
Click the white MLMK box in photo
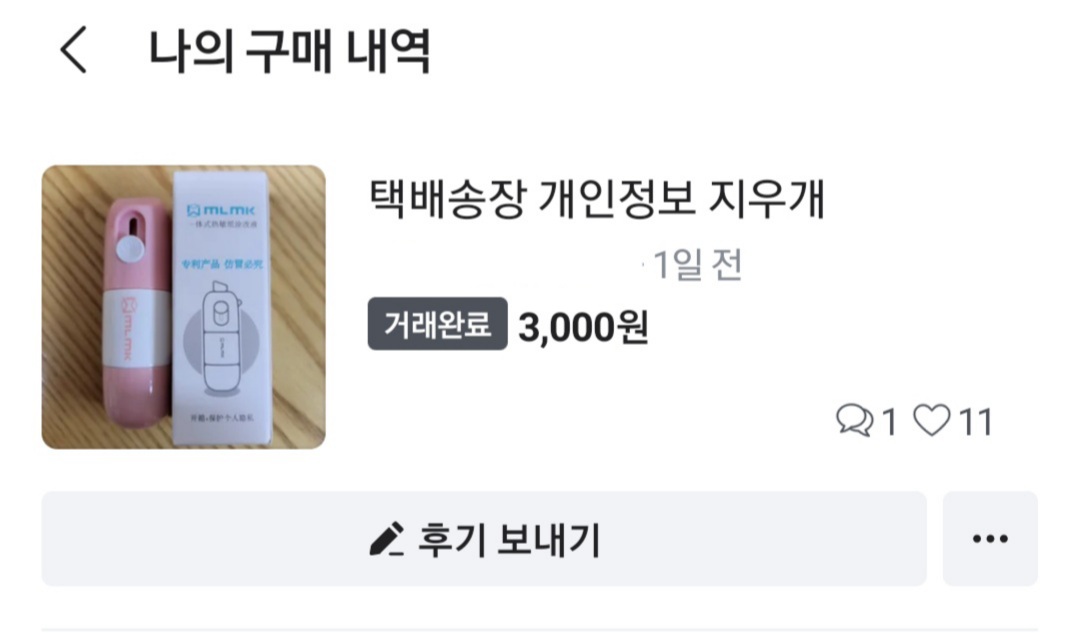coord(223,307)
